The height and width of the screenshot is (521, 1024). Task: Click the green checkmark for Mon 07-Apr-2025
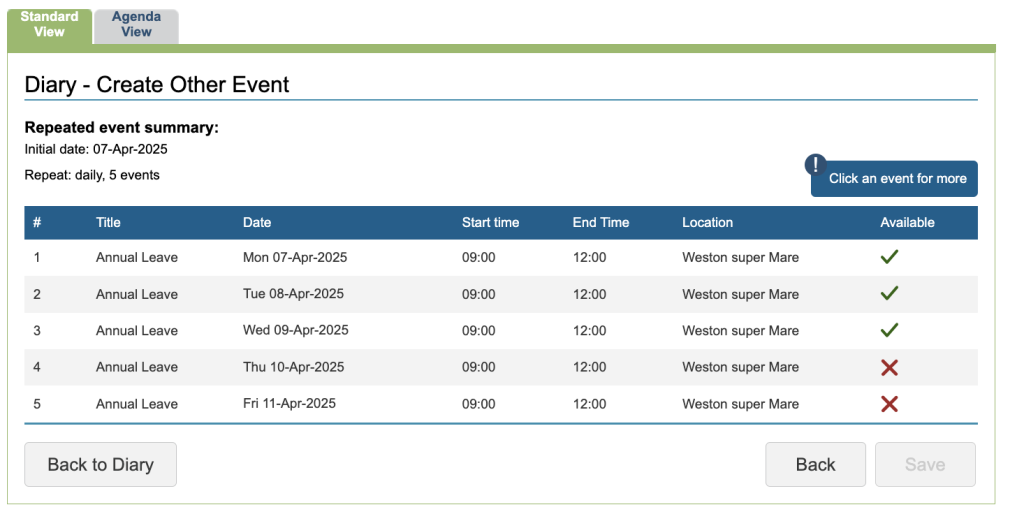(889, 257)
